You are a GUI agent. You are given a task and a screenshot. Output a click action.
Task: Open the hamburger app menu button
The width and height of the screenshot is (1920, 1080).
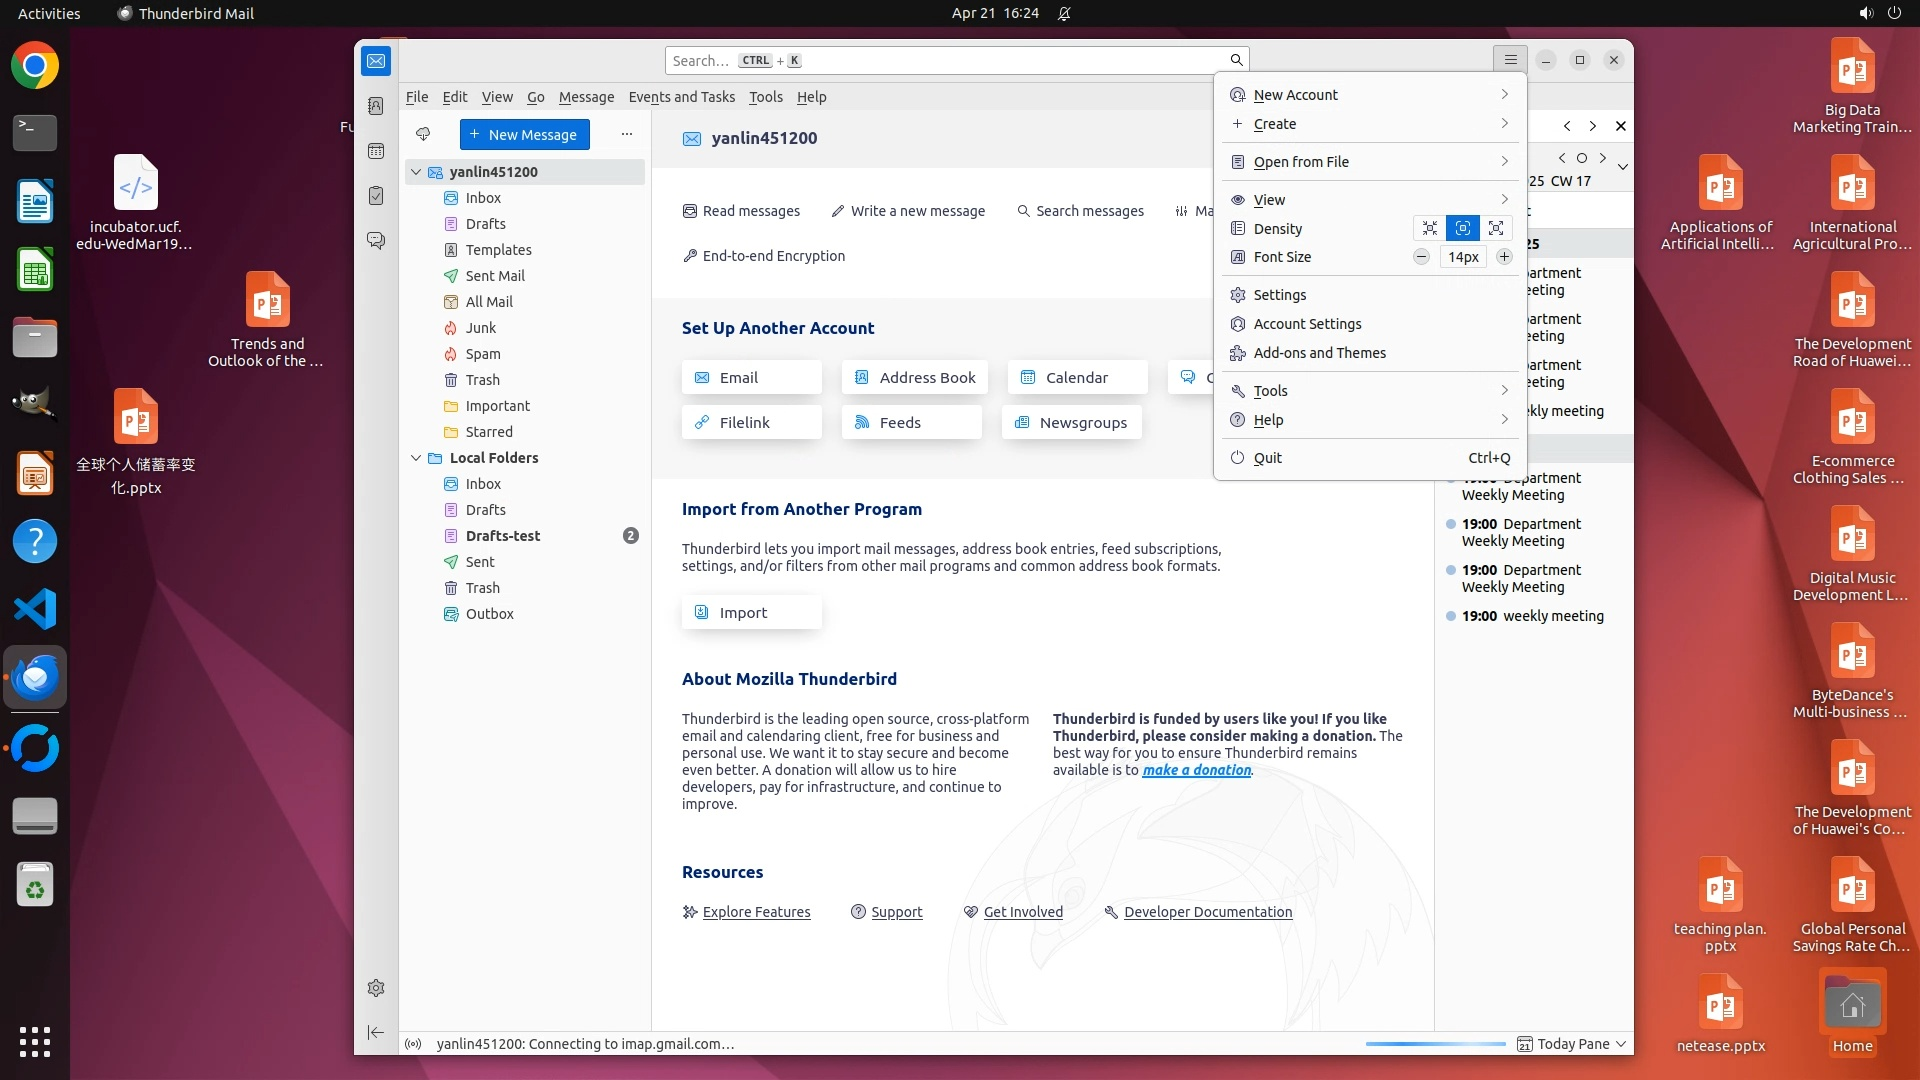[x=1510, y=60]
